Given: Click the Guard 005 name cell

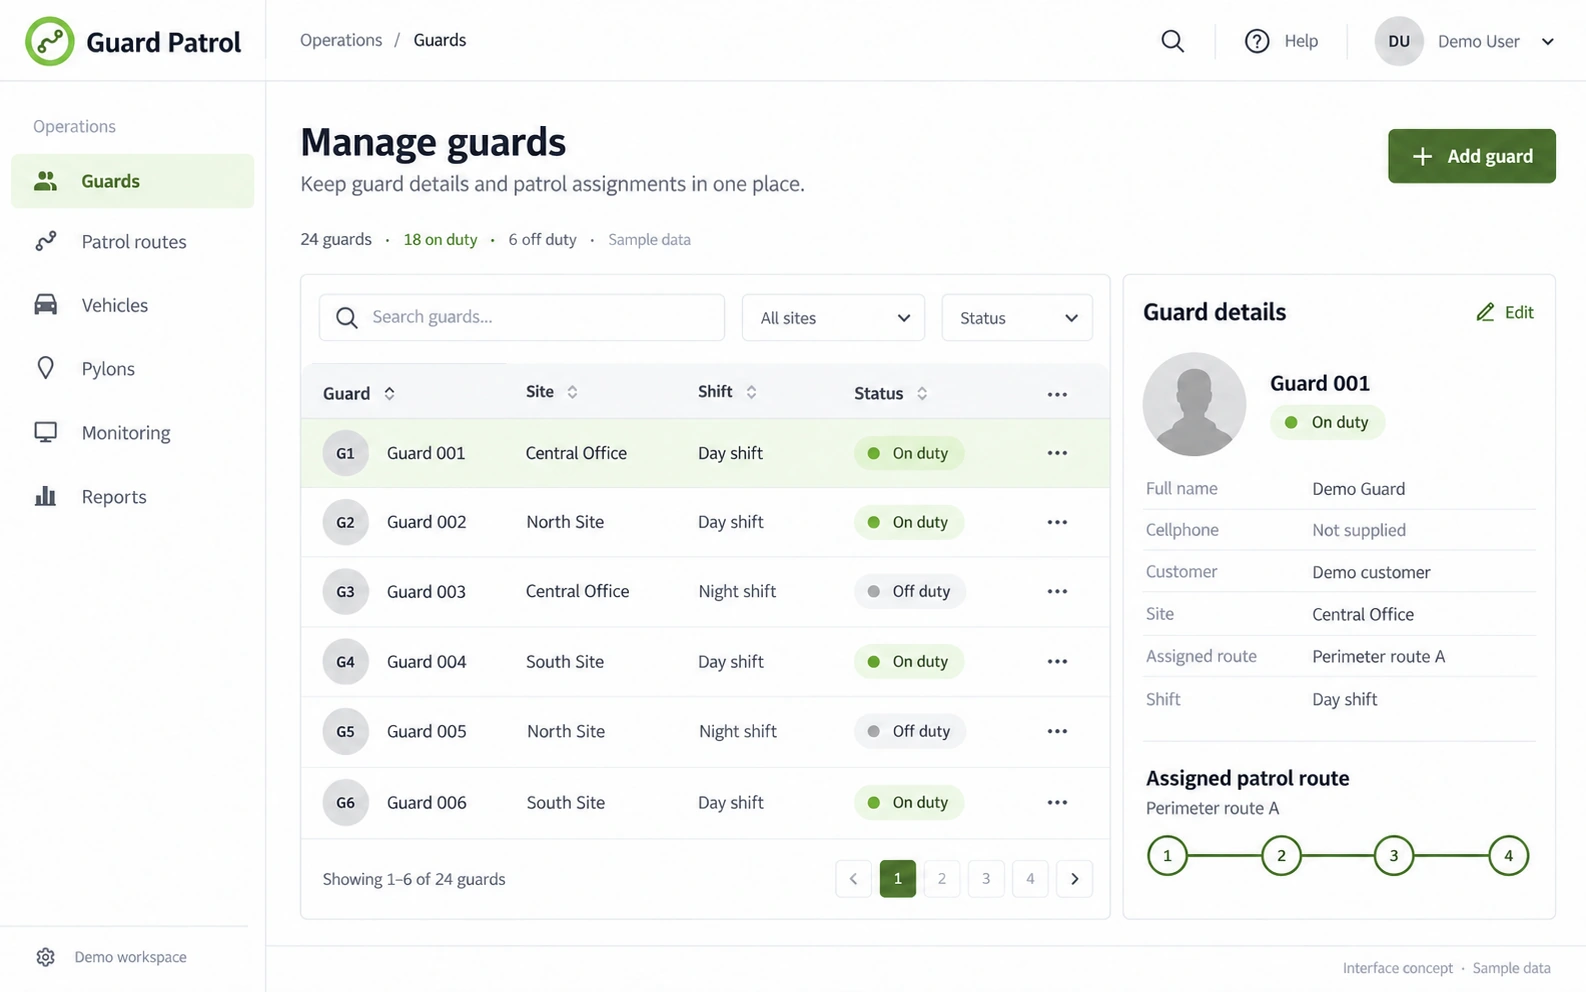Looking at the screenshot, I should pos(427,731).
